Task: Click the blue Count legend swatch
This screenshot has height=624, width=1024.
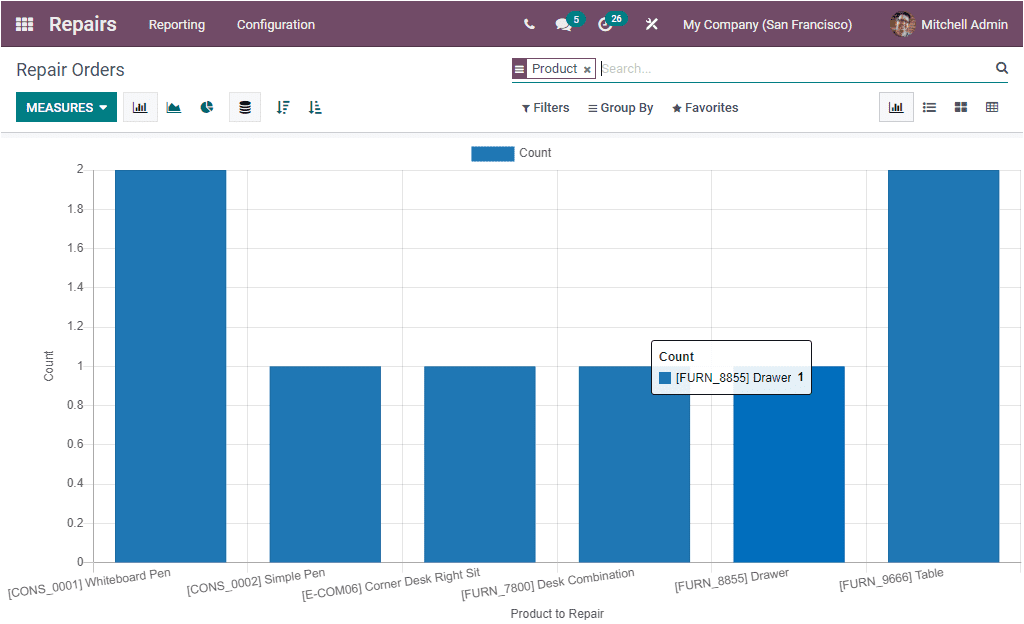Action: [492, 153]
